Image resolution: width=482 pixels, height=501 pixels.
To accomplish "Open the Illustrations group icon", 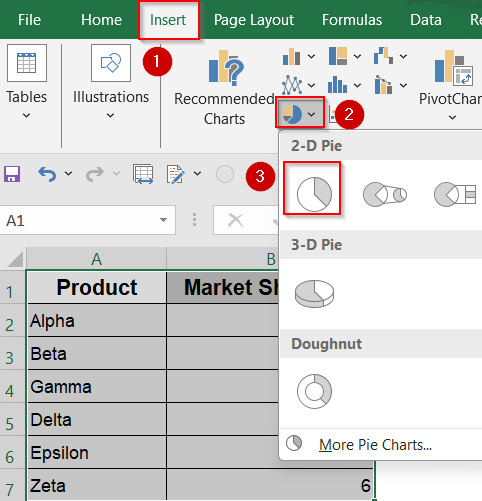I will pos(111,63).
